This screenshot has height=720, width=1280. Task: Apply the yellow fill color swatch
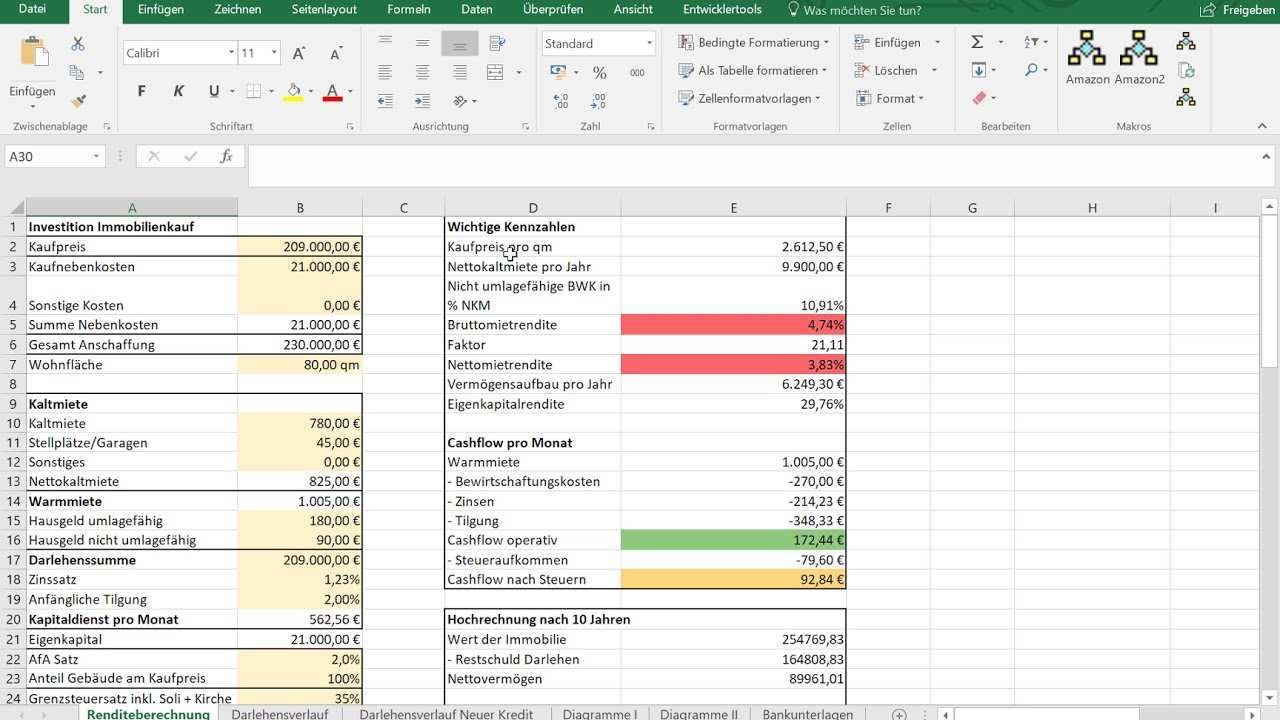pyautogui.click(x=294, y=92)
